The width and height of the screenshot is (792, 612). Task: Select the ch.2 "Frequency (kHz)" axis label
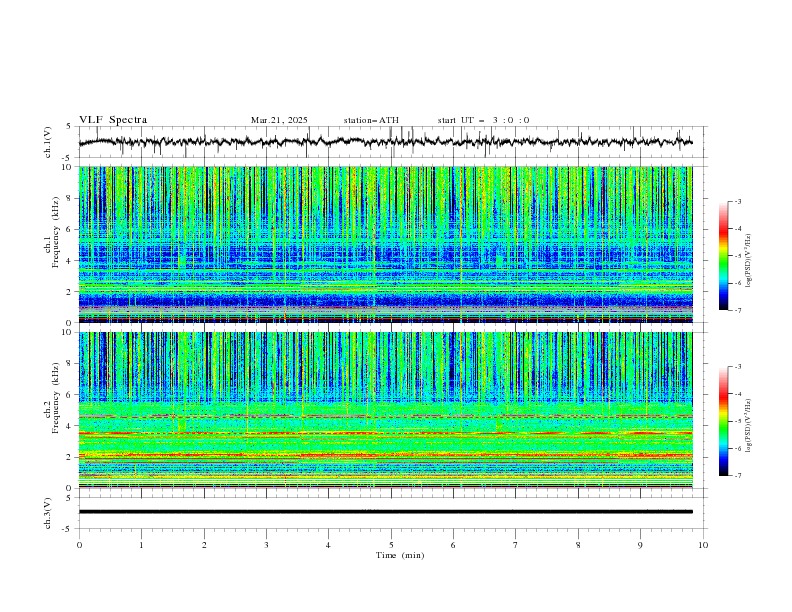[x=56, y=396]
